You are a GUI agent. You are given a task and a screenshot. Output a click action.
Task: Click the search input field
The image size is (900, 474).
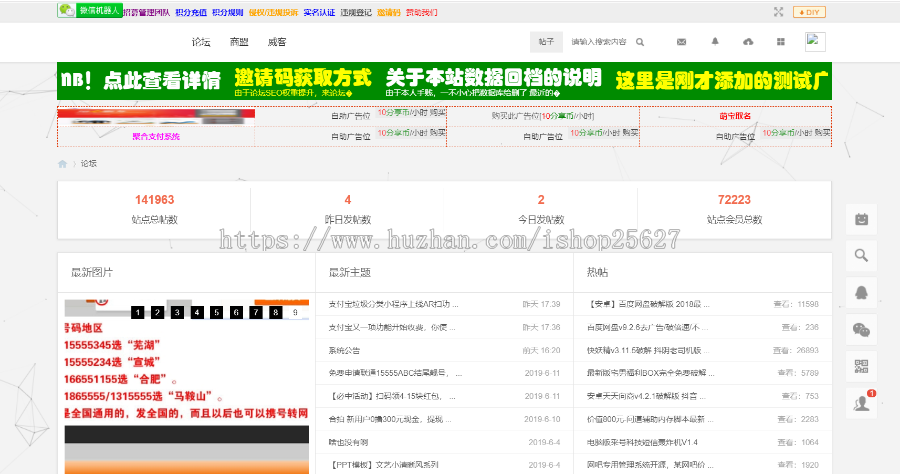[x=598, y=42]
